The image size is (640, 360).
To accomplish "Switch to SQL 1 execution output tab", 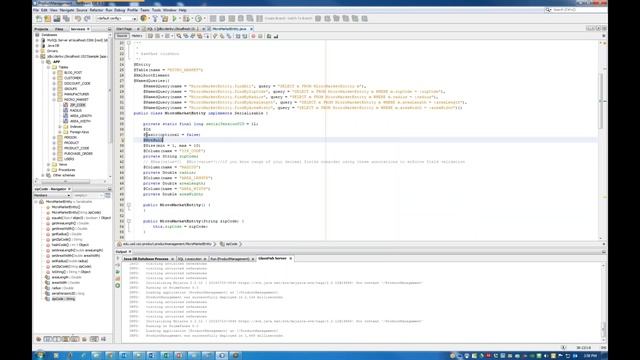I will click(x=192, y=259).
